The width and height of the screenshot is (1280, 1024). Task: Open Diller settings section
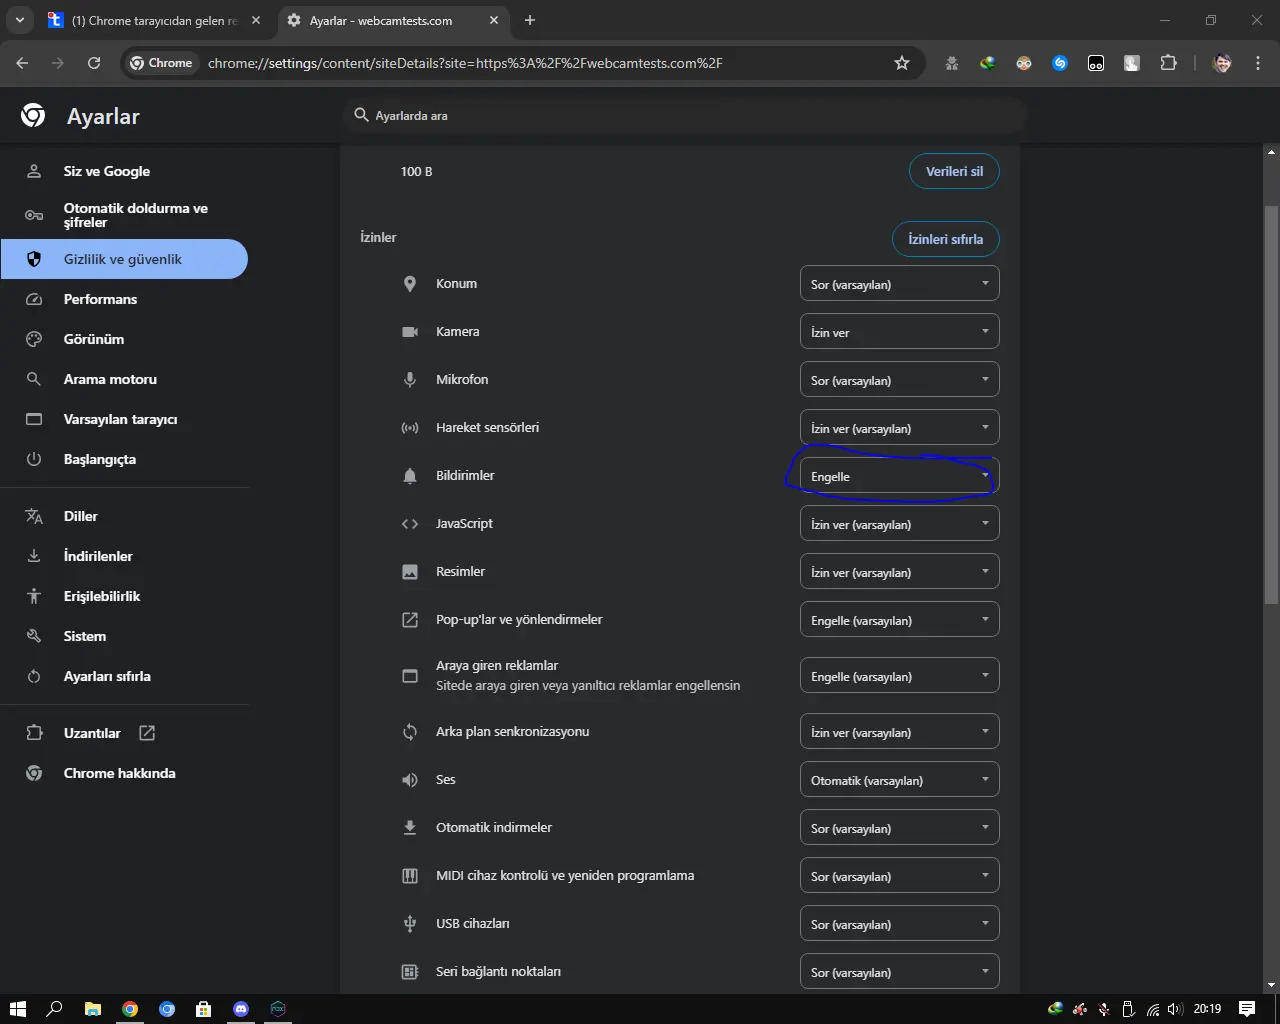click(124, 516)
